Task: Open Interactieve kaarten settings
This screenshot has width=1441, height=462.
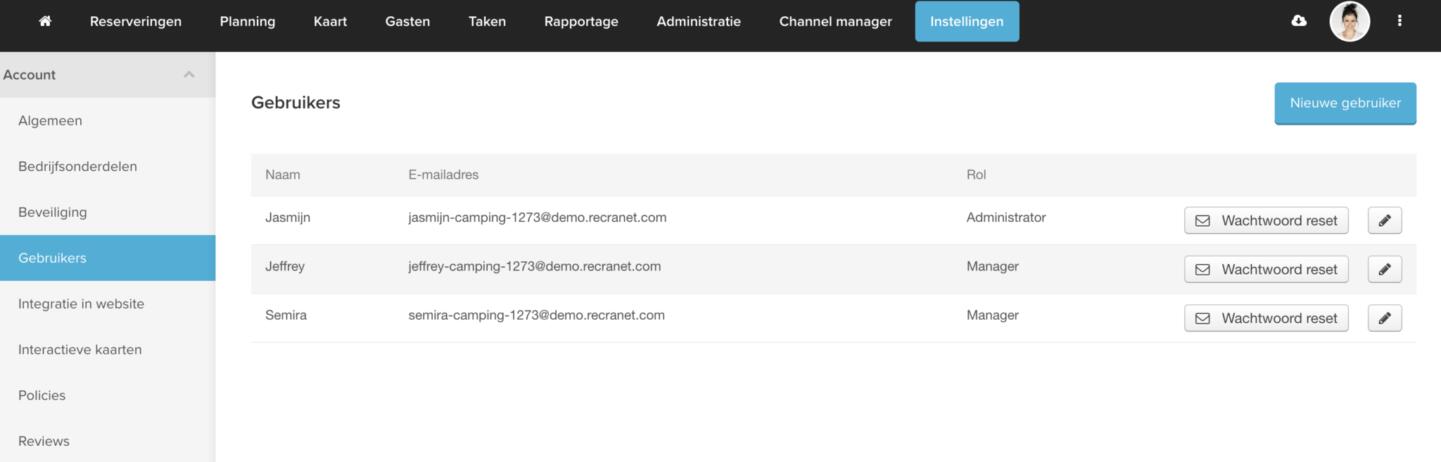Action: pyautogui.click(x=80, y=350)
